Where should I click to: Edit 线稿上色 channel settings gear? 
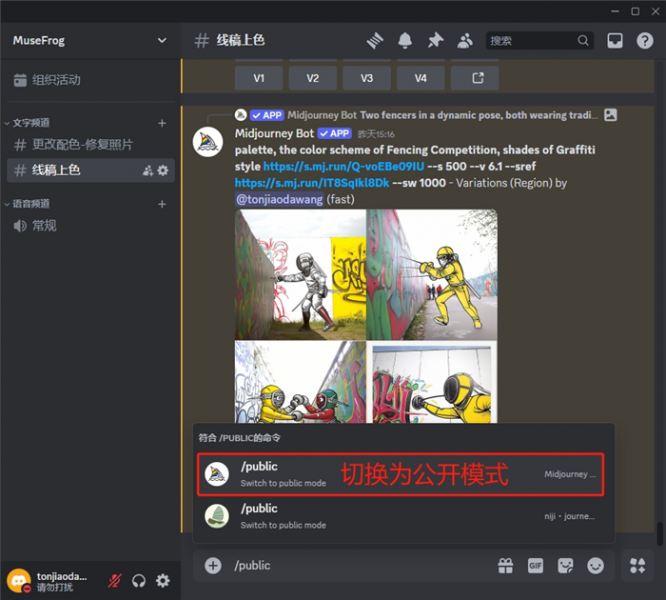click(x=163, y=170)
